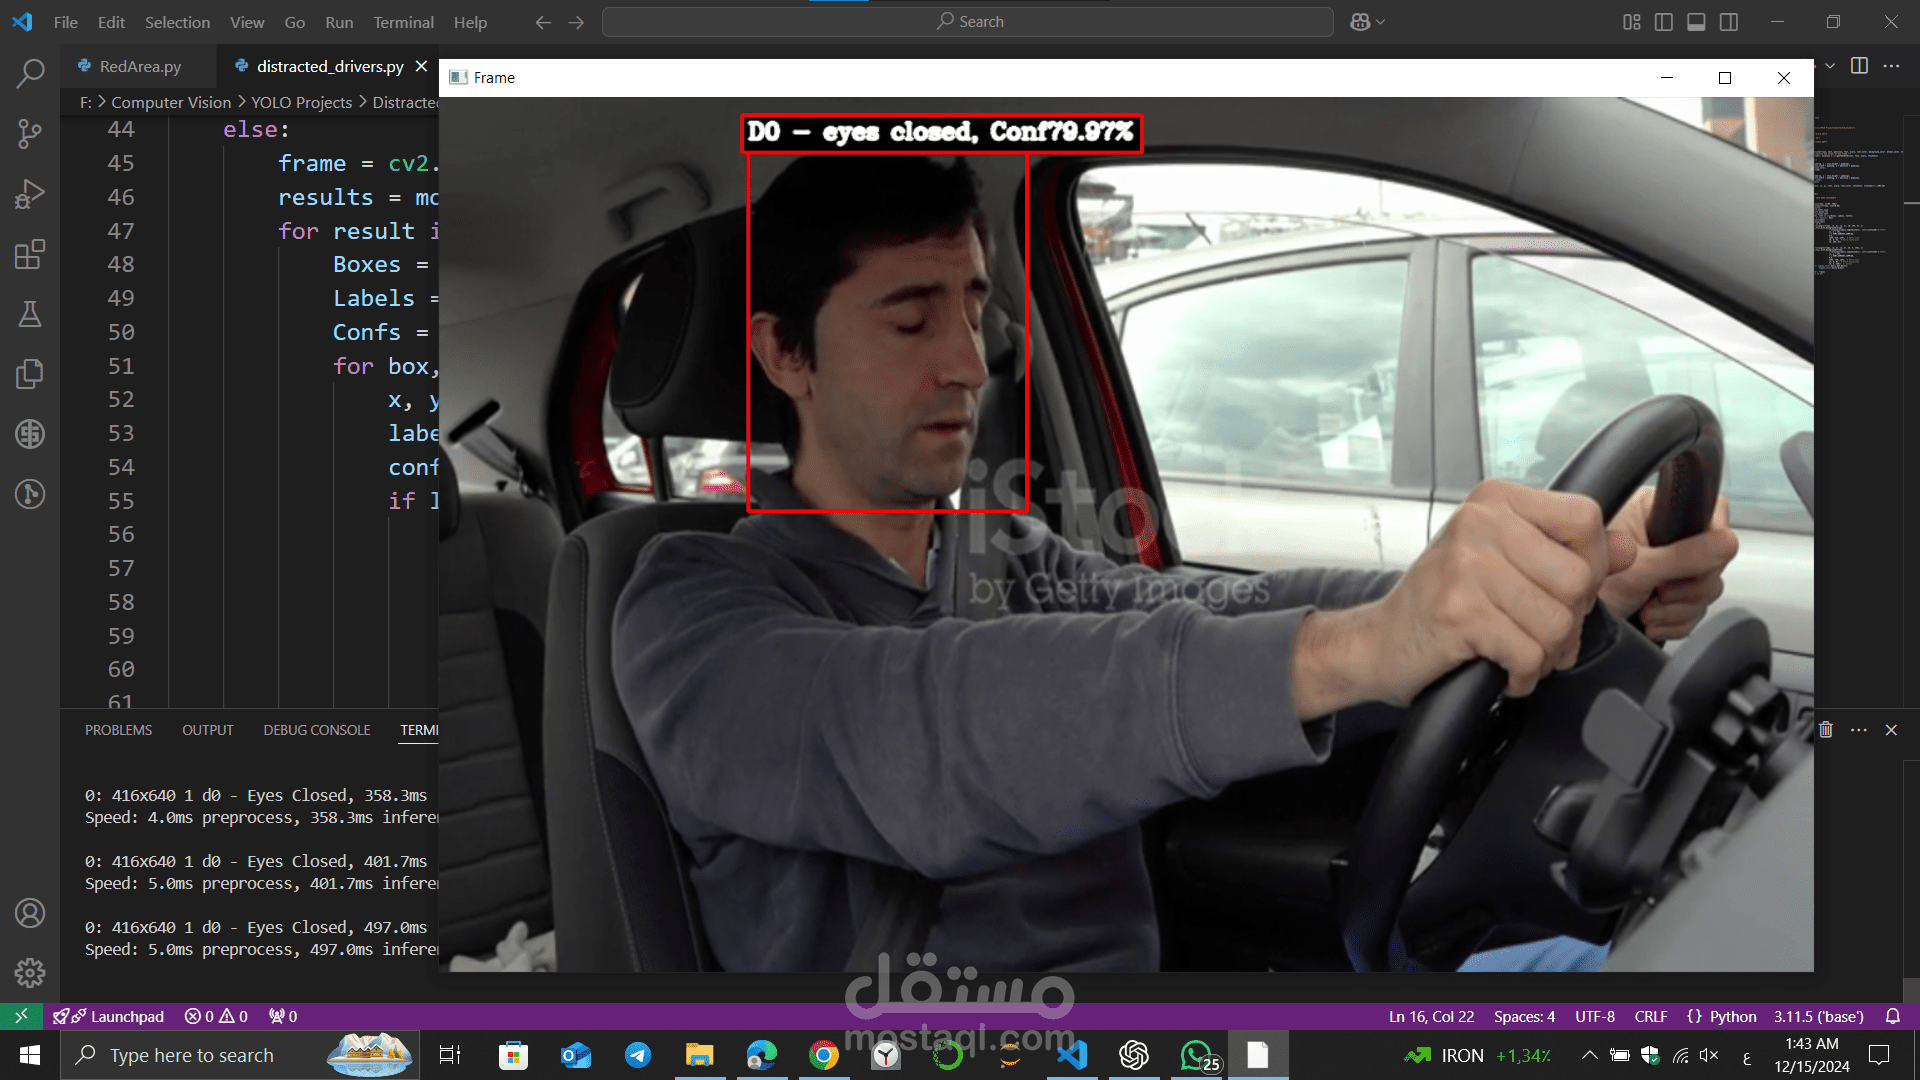This screenshot has width=1920, height=1080.
Task: Open the Source Control view
Action: [30, 133]
